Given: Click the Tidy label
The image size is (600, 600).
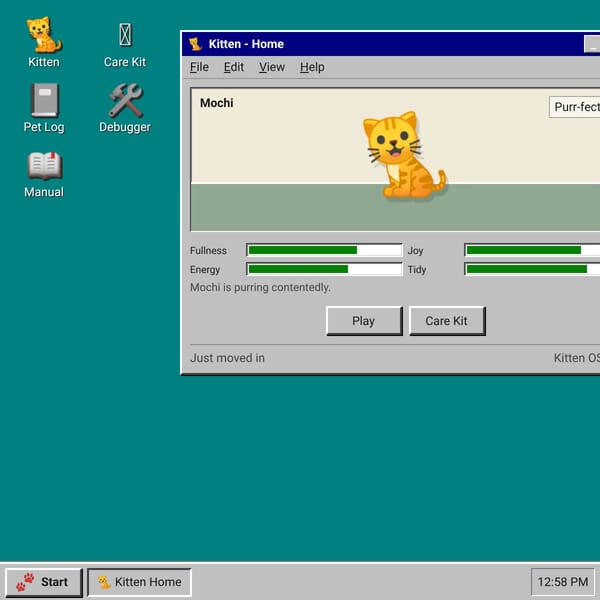Looking at the screenshot, I should coord(417,269).
